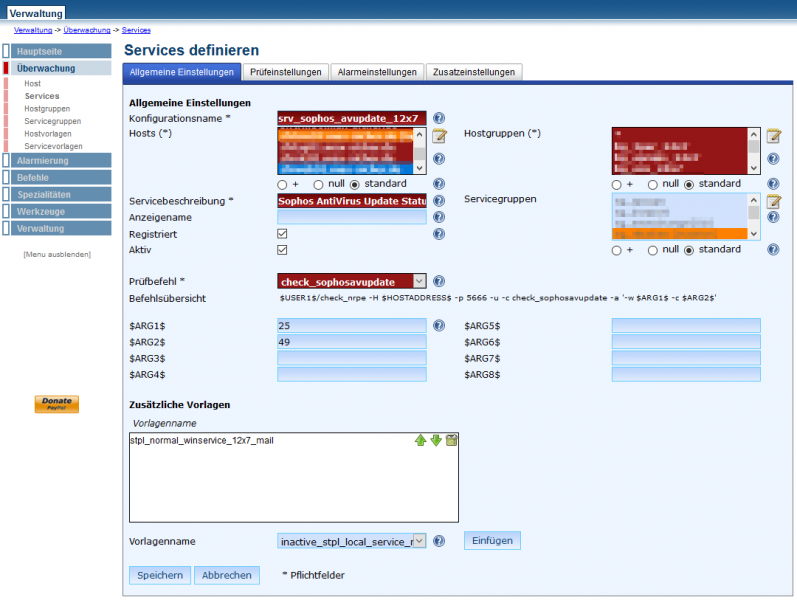This screenshot has height=600, width=797.
Task: Click the $ARG1$ input field
Action: tap(352, 325)
